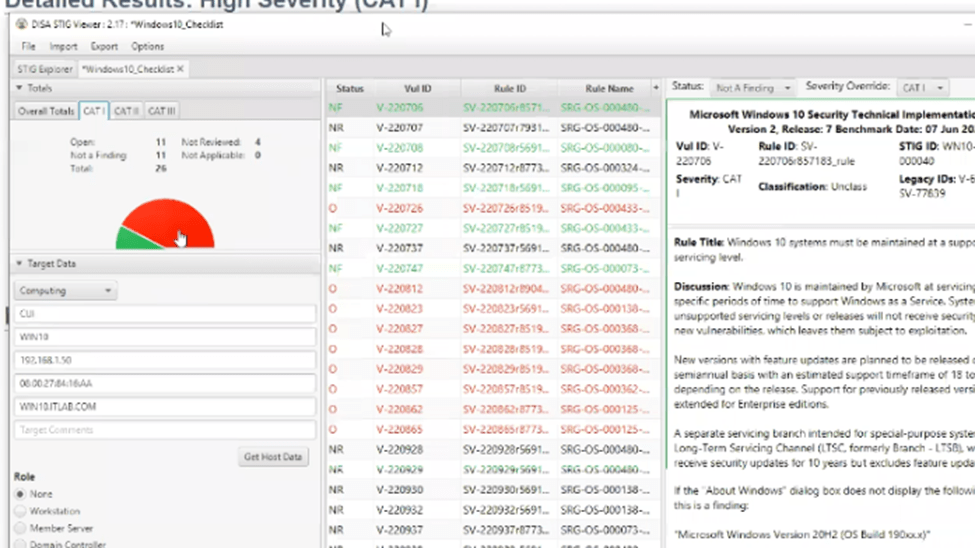
Task: Choose the Member Server role
Action: (x=20, y=528)
